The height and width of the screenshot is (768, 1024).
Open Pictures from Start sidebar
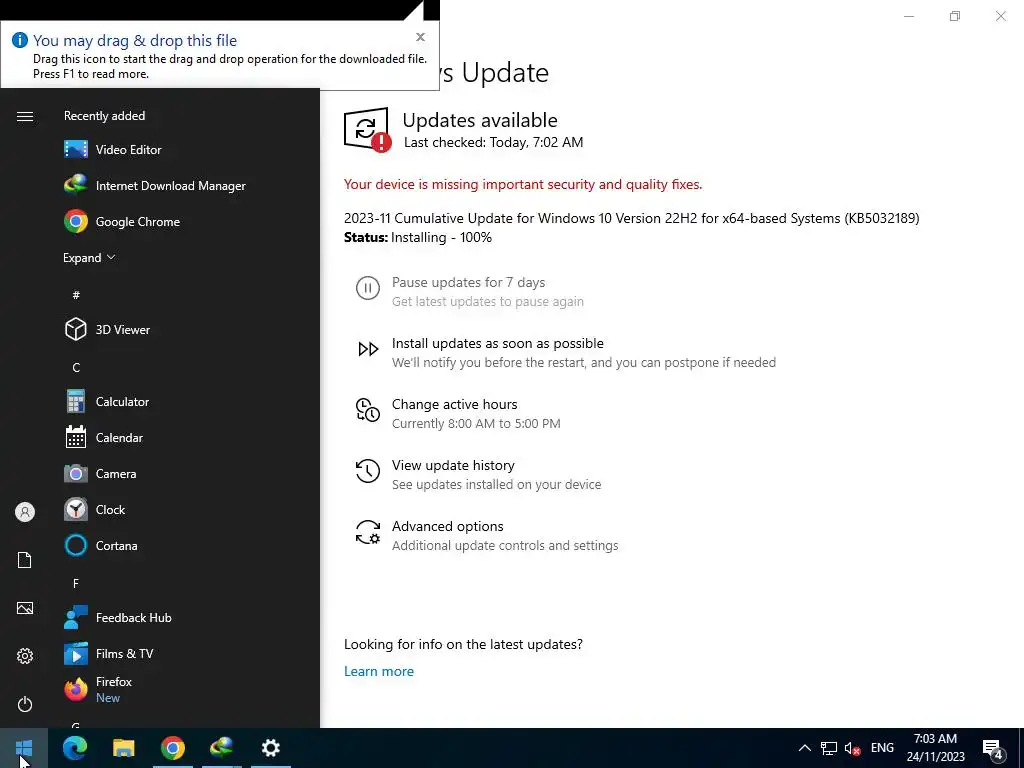pos(25,608)
